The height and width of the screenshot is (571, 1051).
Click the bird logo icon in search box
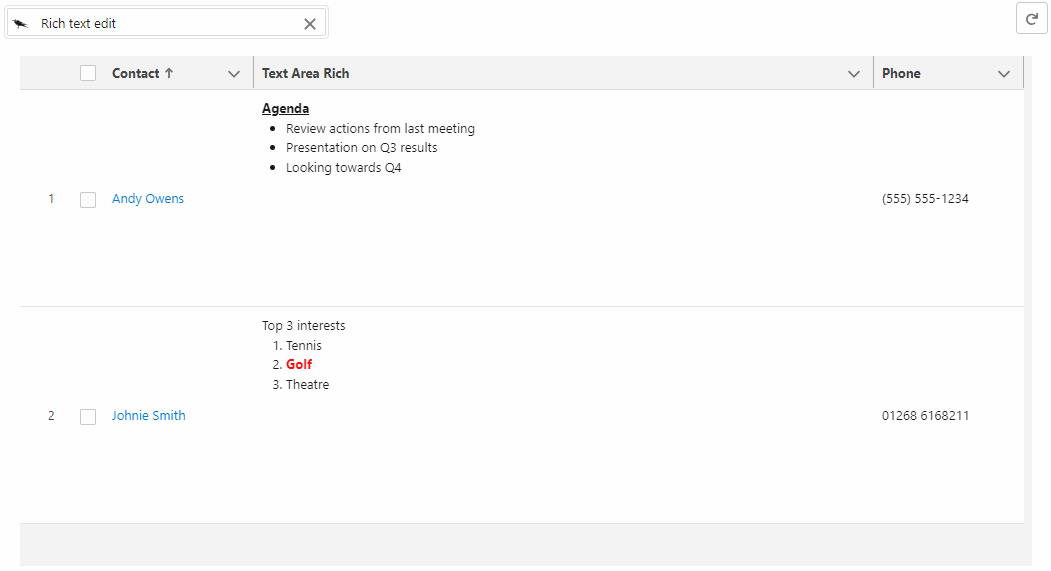coord(21,23)
